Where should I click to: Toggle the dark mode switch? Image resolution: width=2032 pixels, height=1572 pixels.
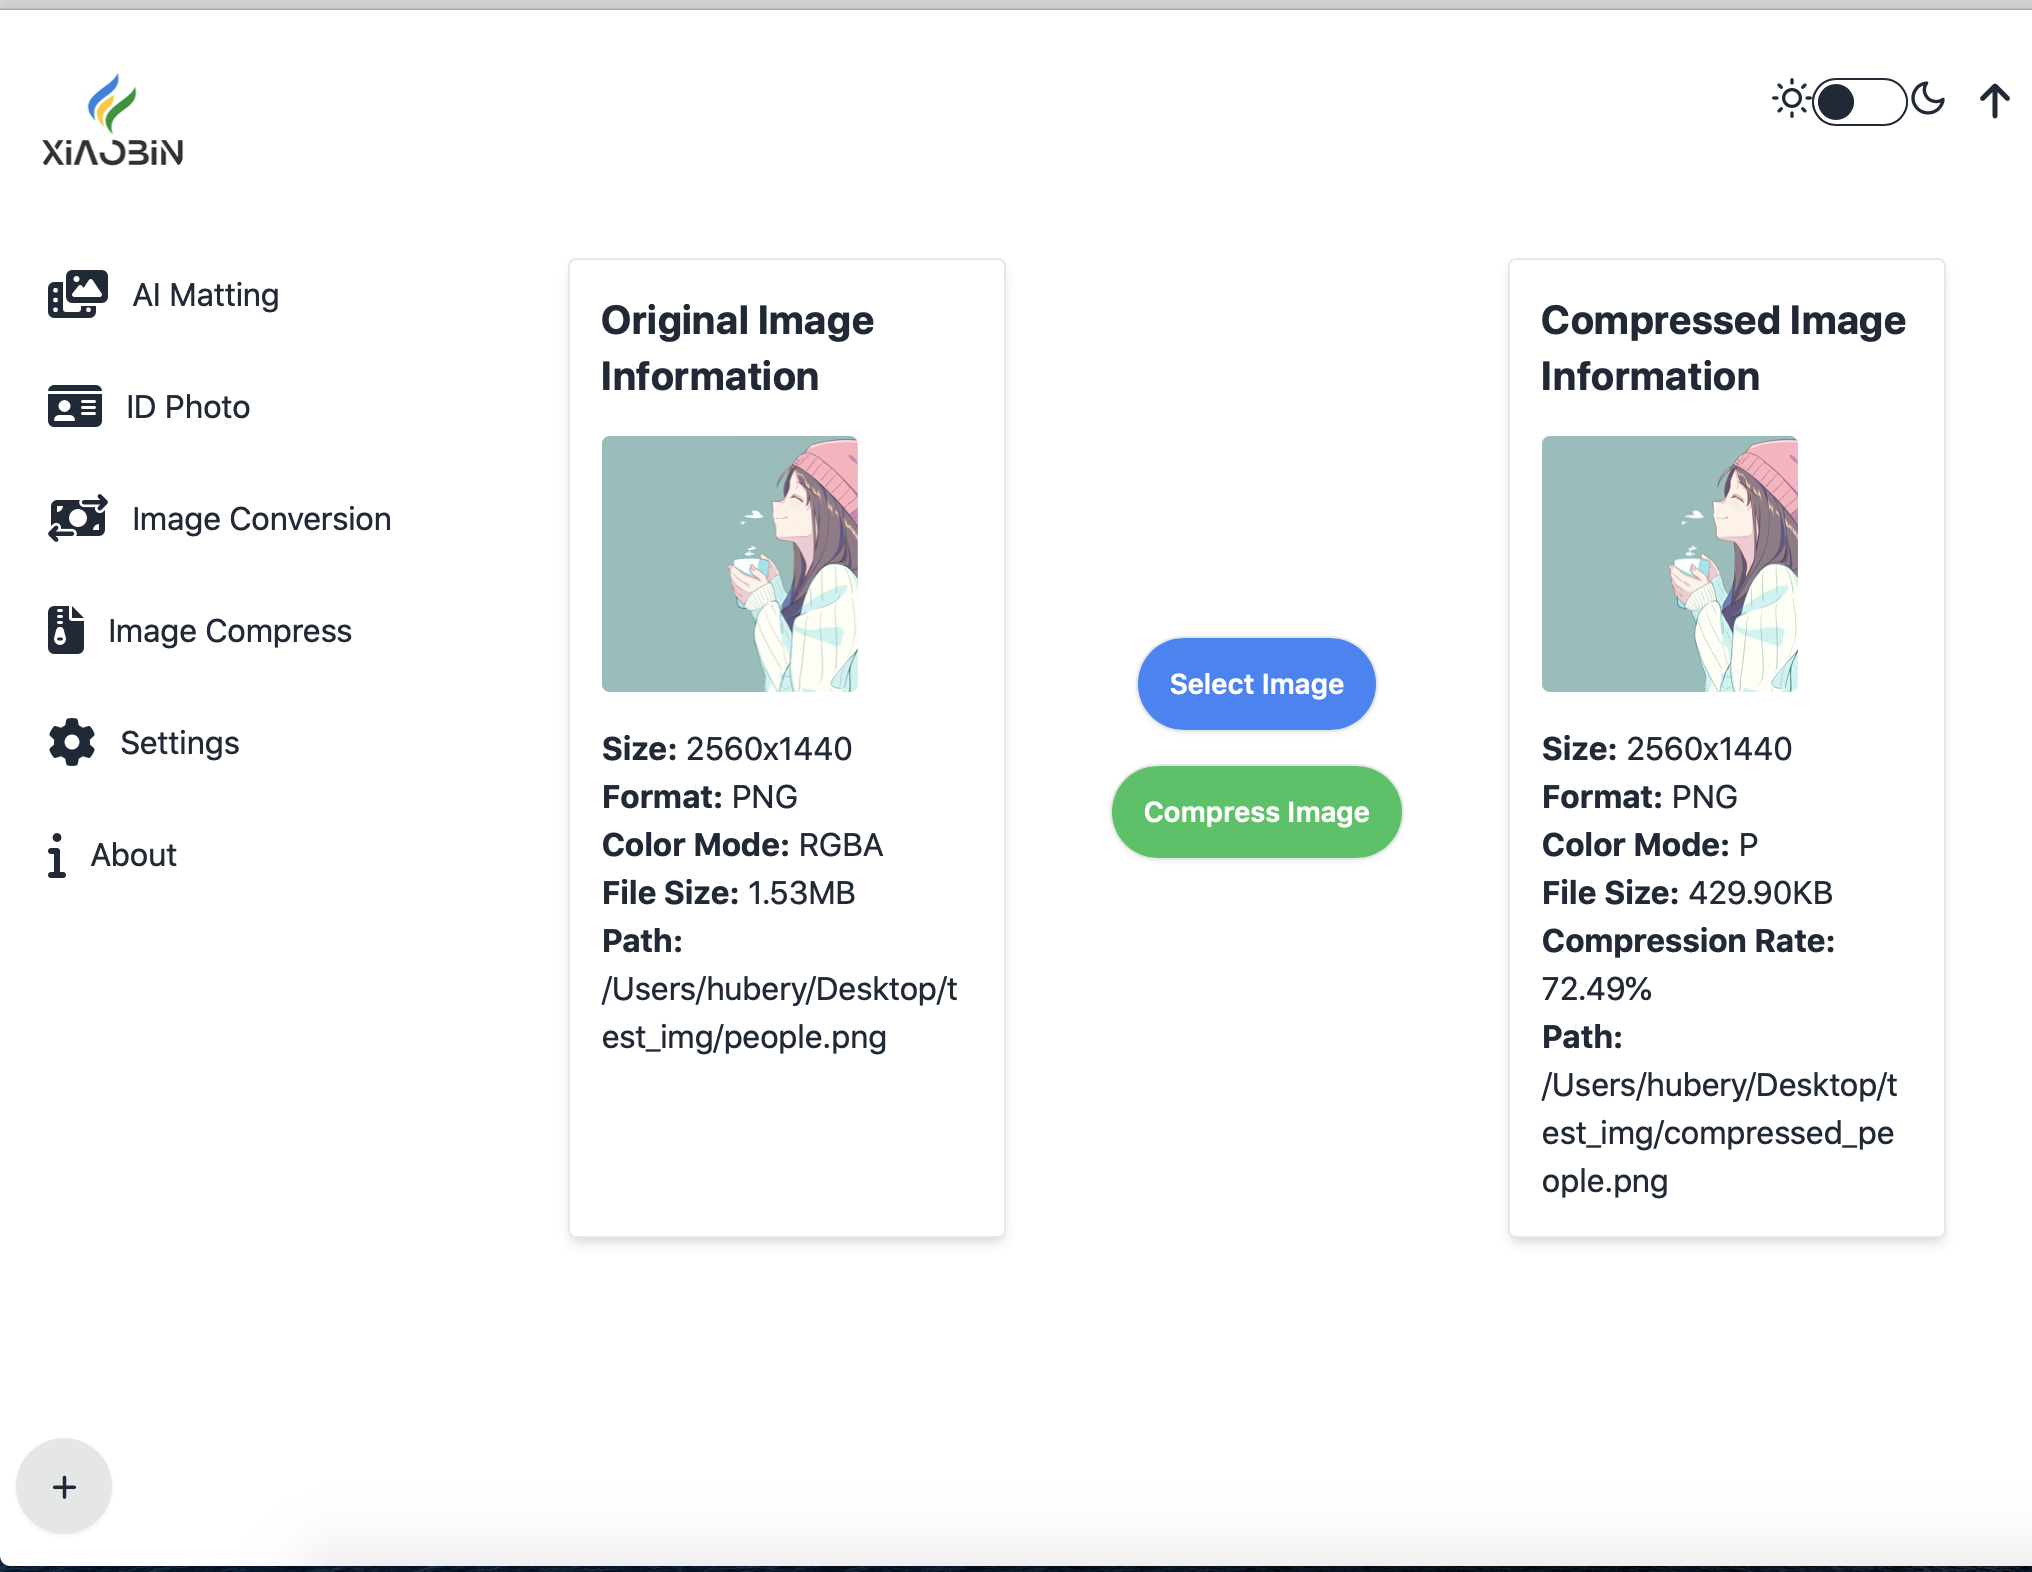tap(1859, 101)
